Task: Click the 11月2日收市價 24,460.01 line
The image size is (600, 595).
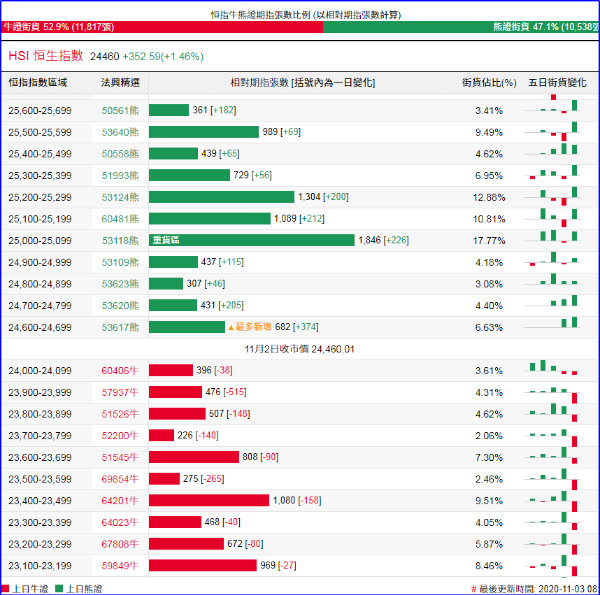Action: pos(300,349)
